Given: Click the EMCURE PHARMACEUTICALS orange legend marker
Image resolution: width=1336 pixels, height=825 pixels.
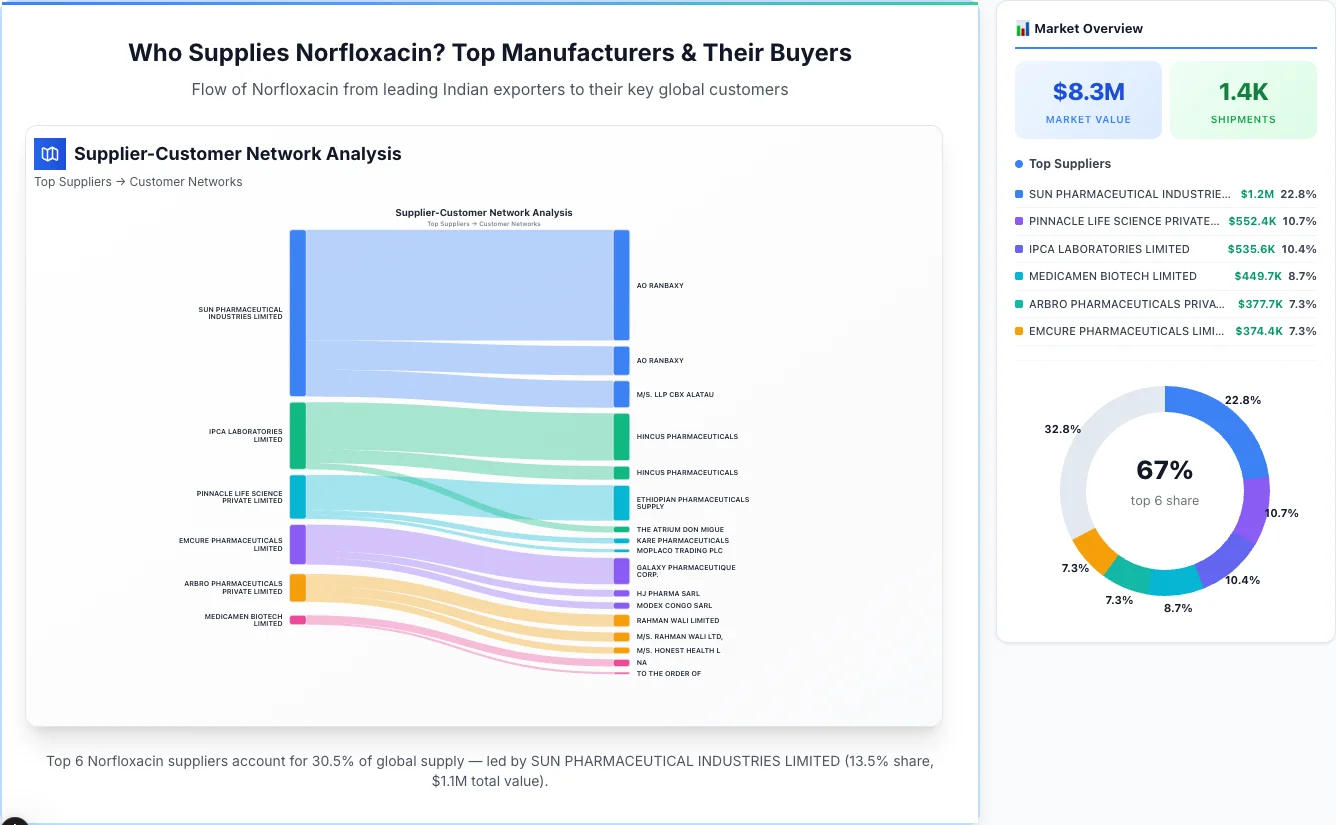Looking at the screenshot, I should click(x=1020, y=331).
